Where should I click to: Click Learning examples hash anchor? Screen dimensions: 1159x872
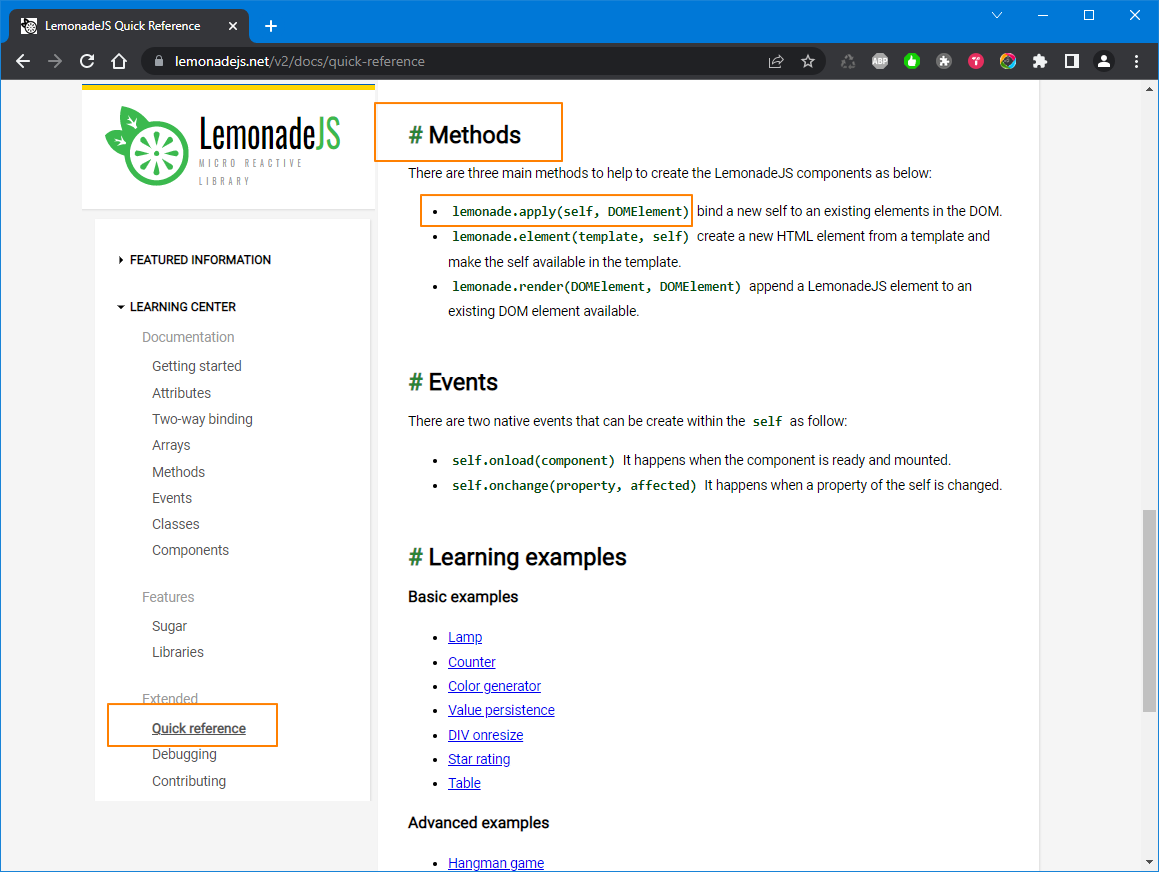point(415,557)
